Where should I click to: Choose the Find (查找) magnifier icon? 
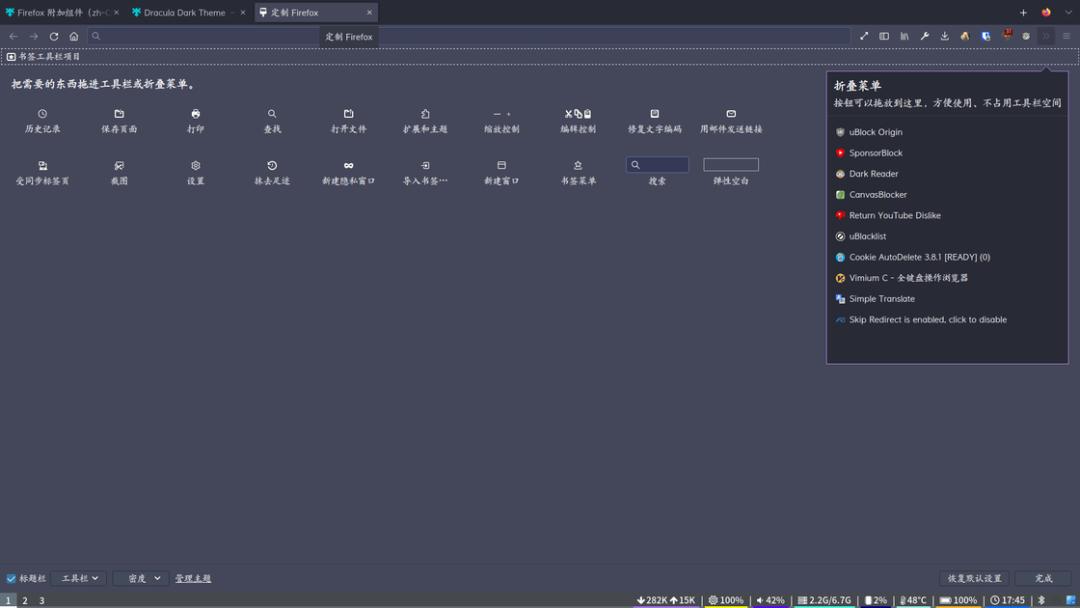[x=272, y=114]
